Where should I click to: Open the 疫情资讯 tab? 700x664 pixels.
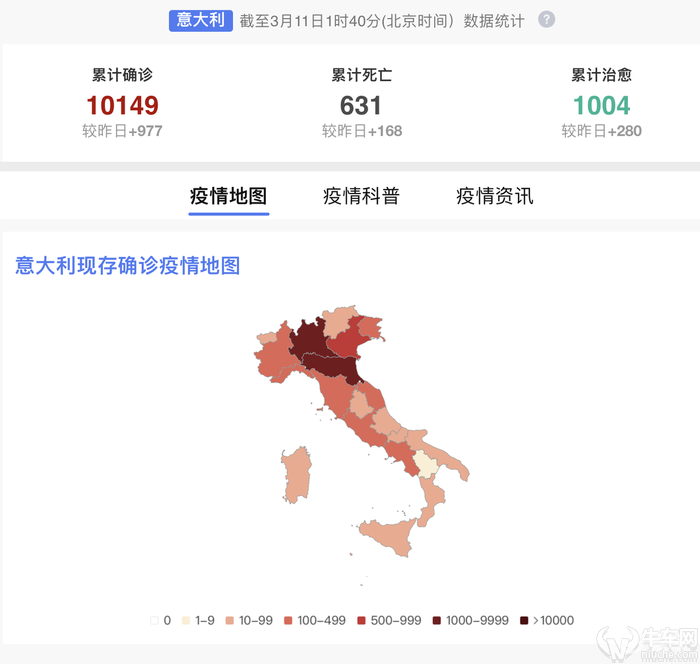tap(495, 196)
